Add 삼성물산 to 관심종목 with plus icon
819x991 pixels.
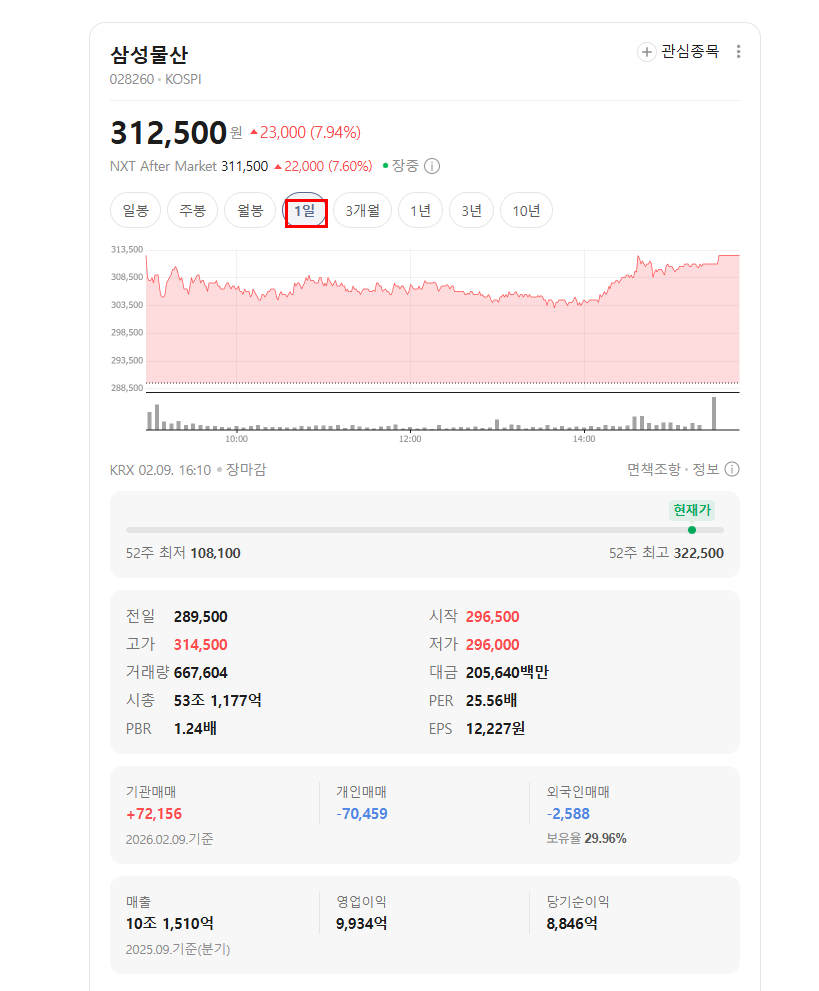click(x=646, y=52)
